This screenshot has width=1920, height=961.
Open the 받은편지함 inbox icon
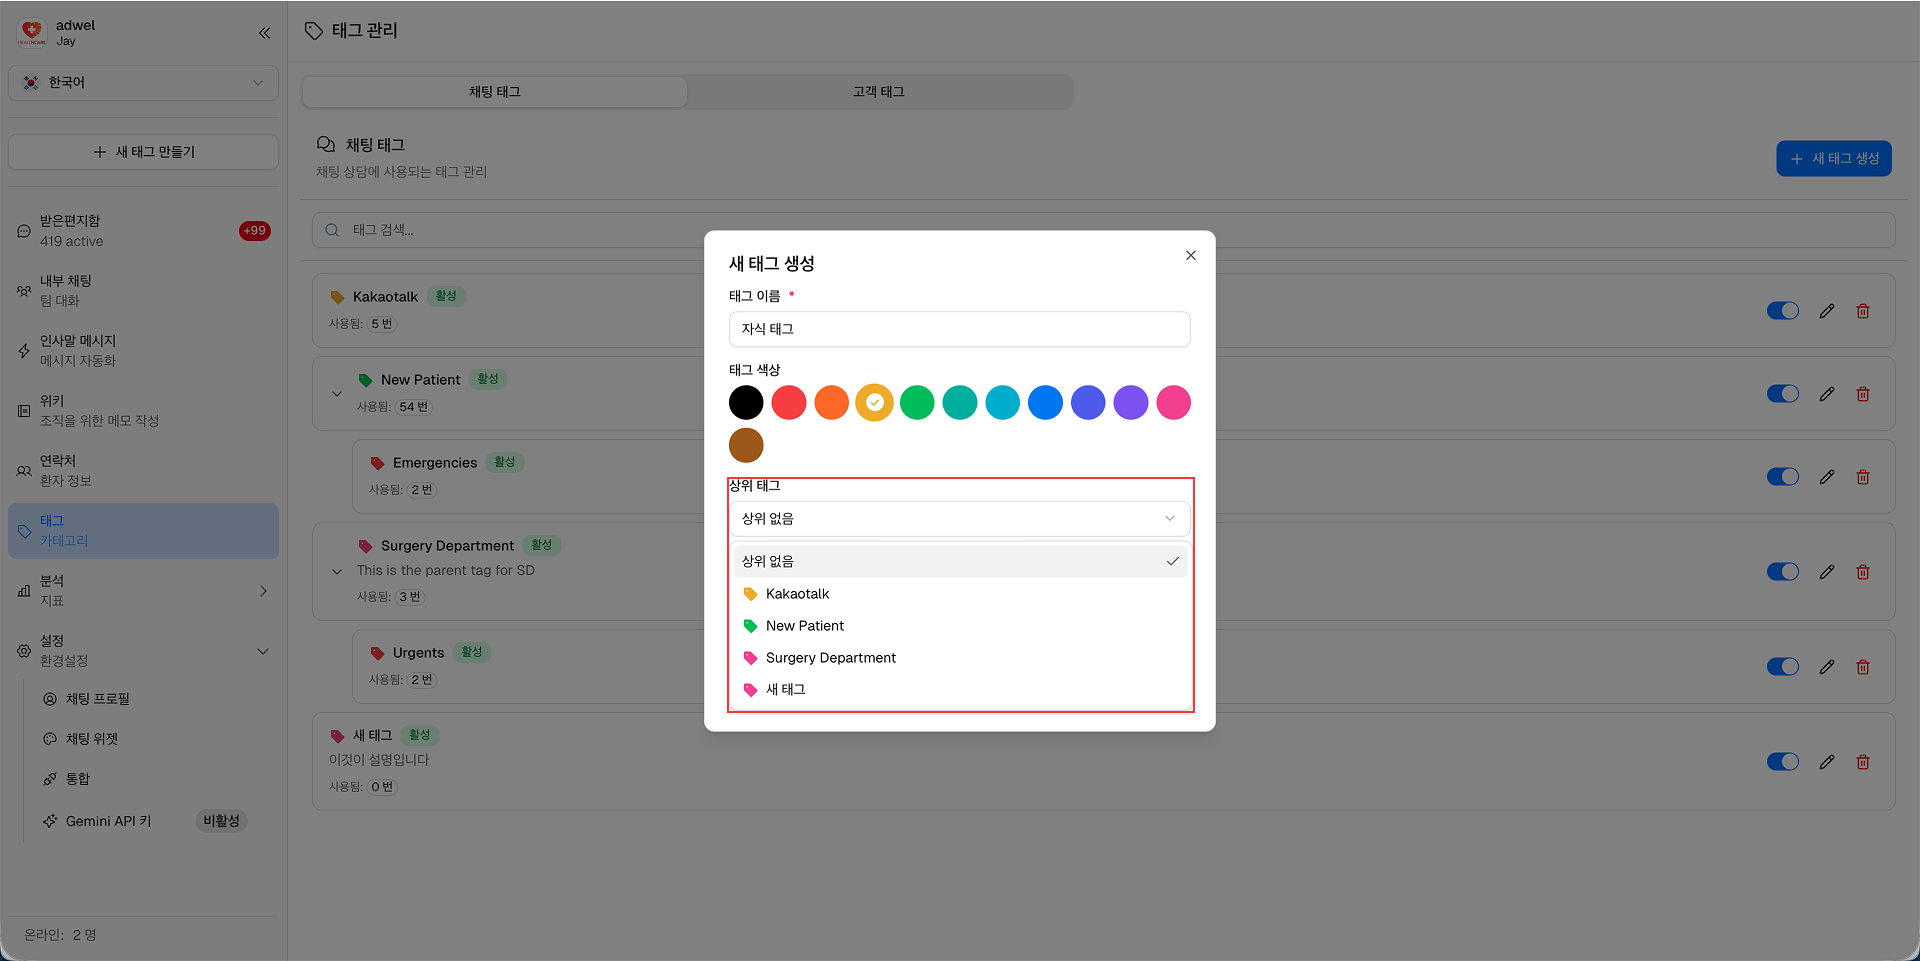point(23,230)
